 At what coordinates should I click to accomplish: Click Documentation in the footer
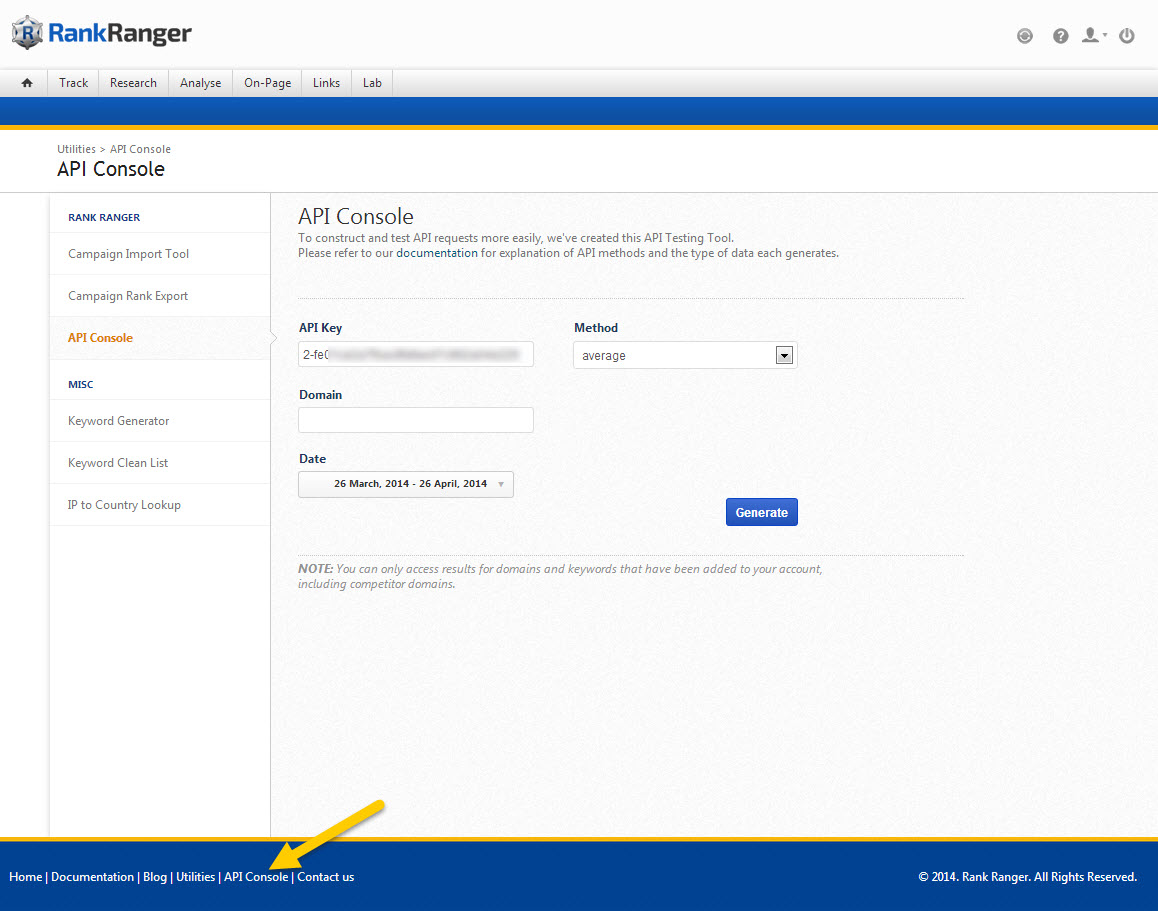92,877
